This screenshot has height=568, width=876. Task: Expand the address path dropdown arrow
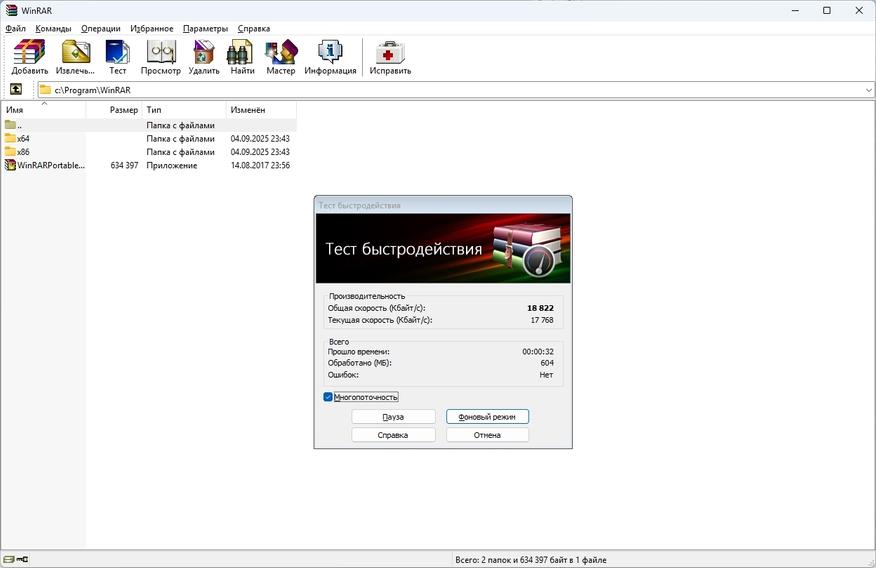coord(869,90)
